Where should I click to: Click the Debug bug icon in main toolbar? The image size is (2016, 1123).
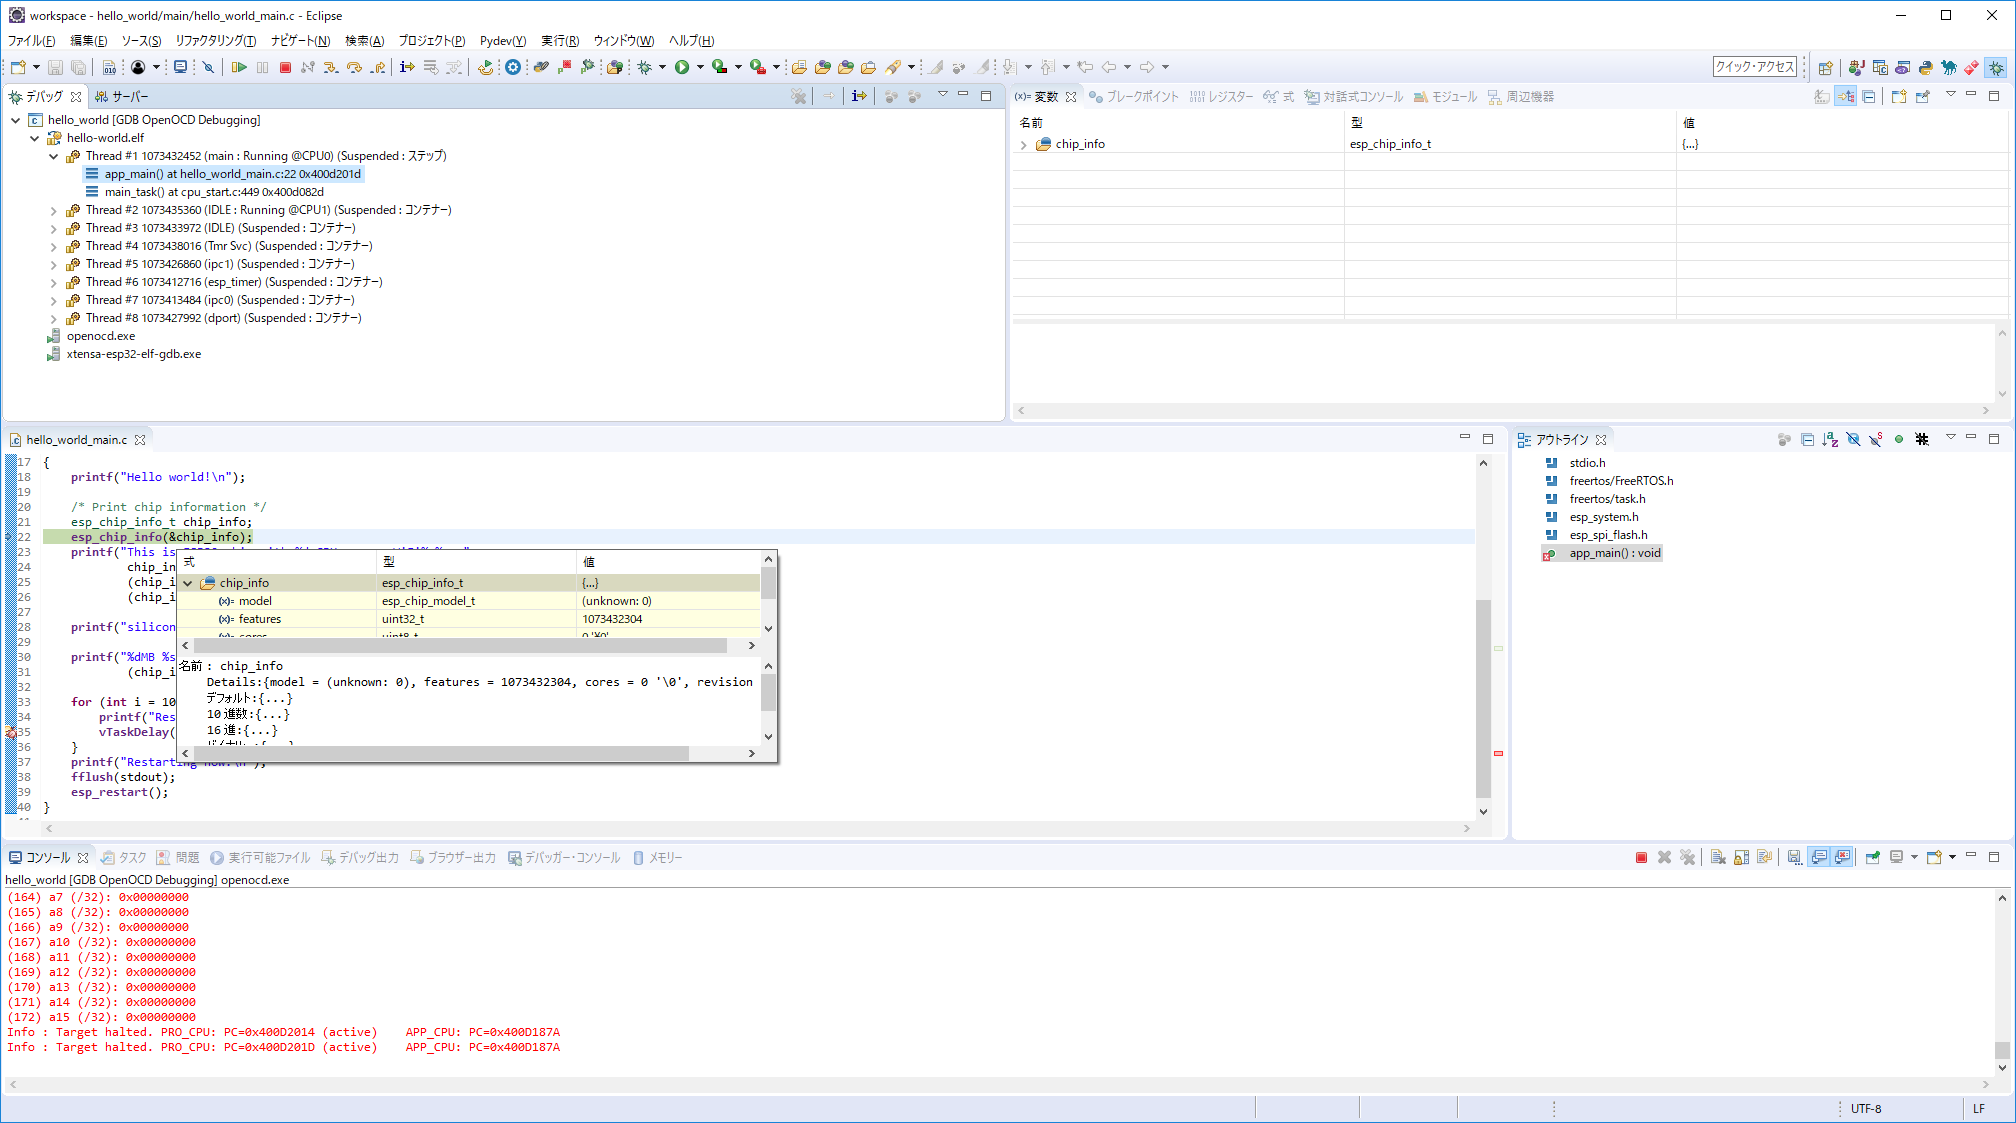click(645, 67)
